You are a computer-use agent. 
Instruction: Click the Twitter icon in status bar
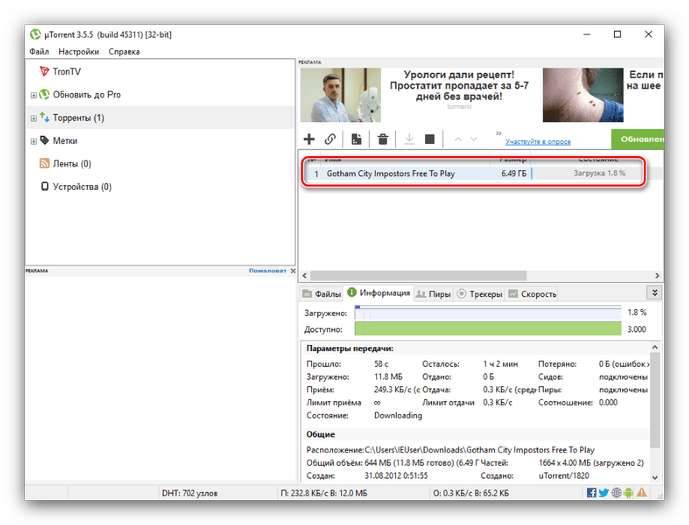[x=604, y=493]
